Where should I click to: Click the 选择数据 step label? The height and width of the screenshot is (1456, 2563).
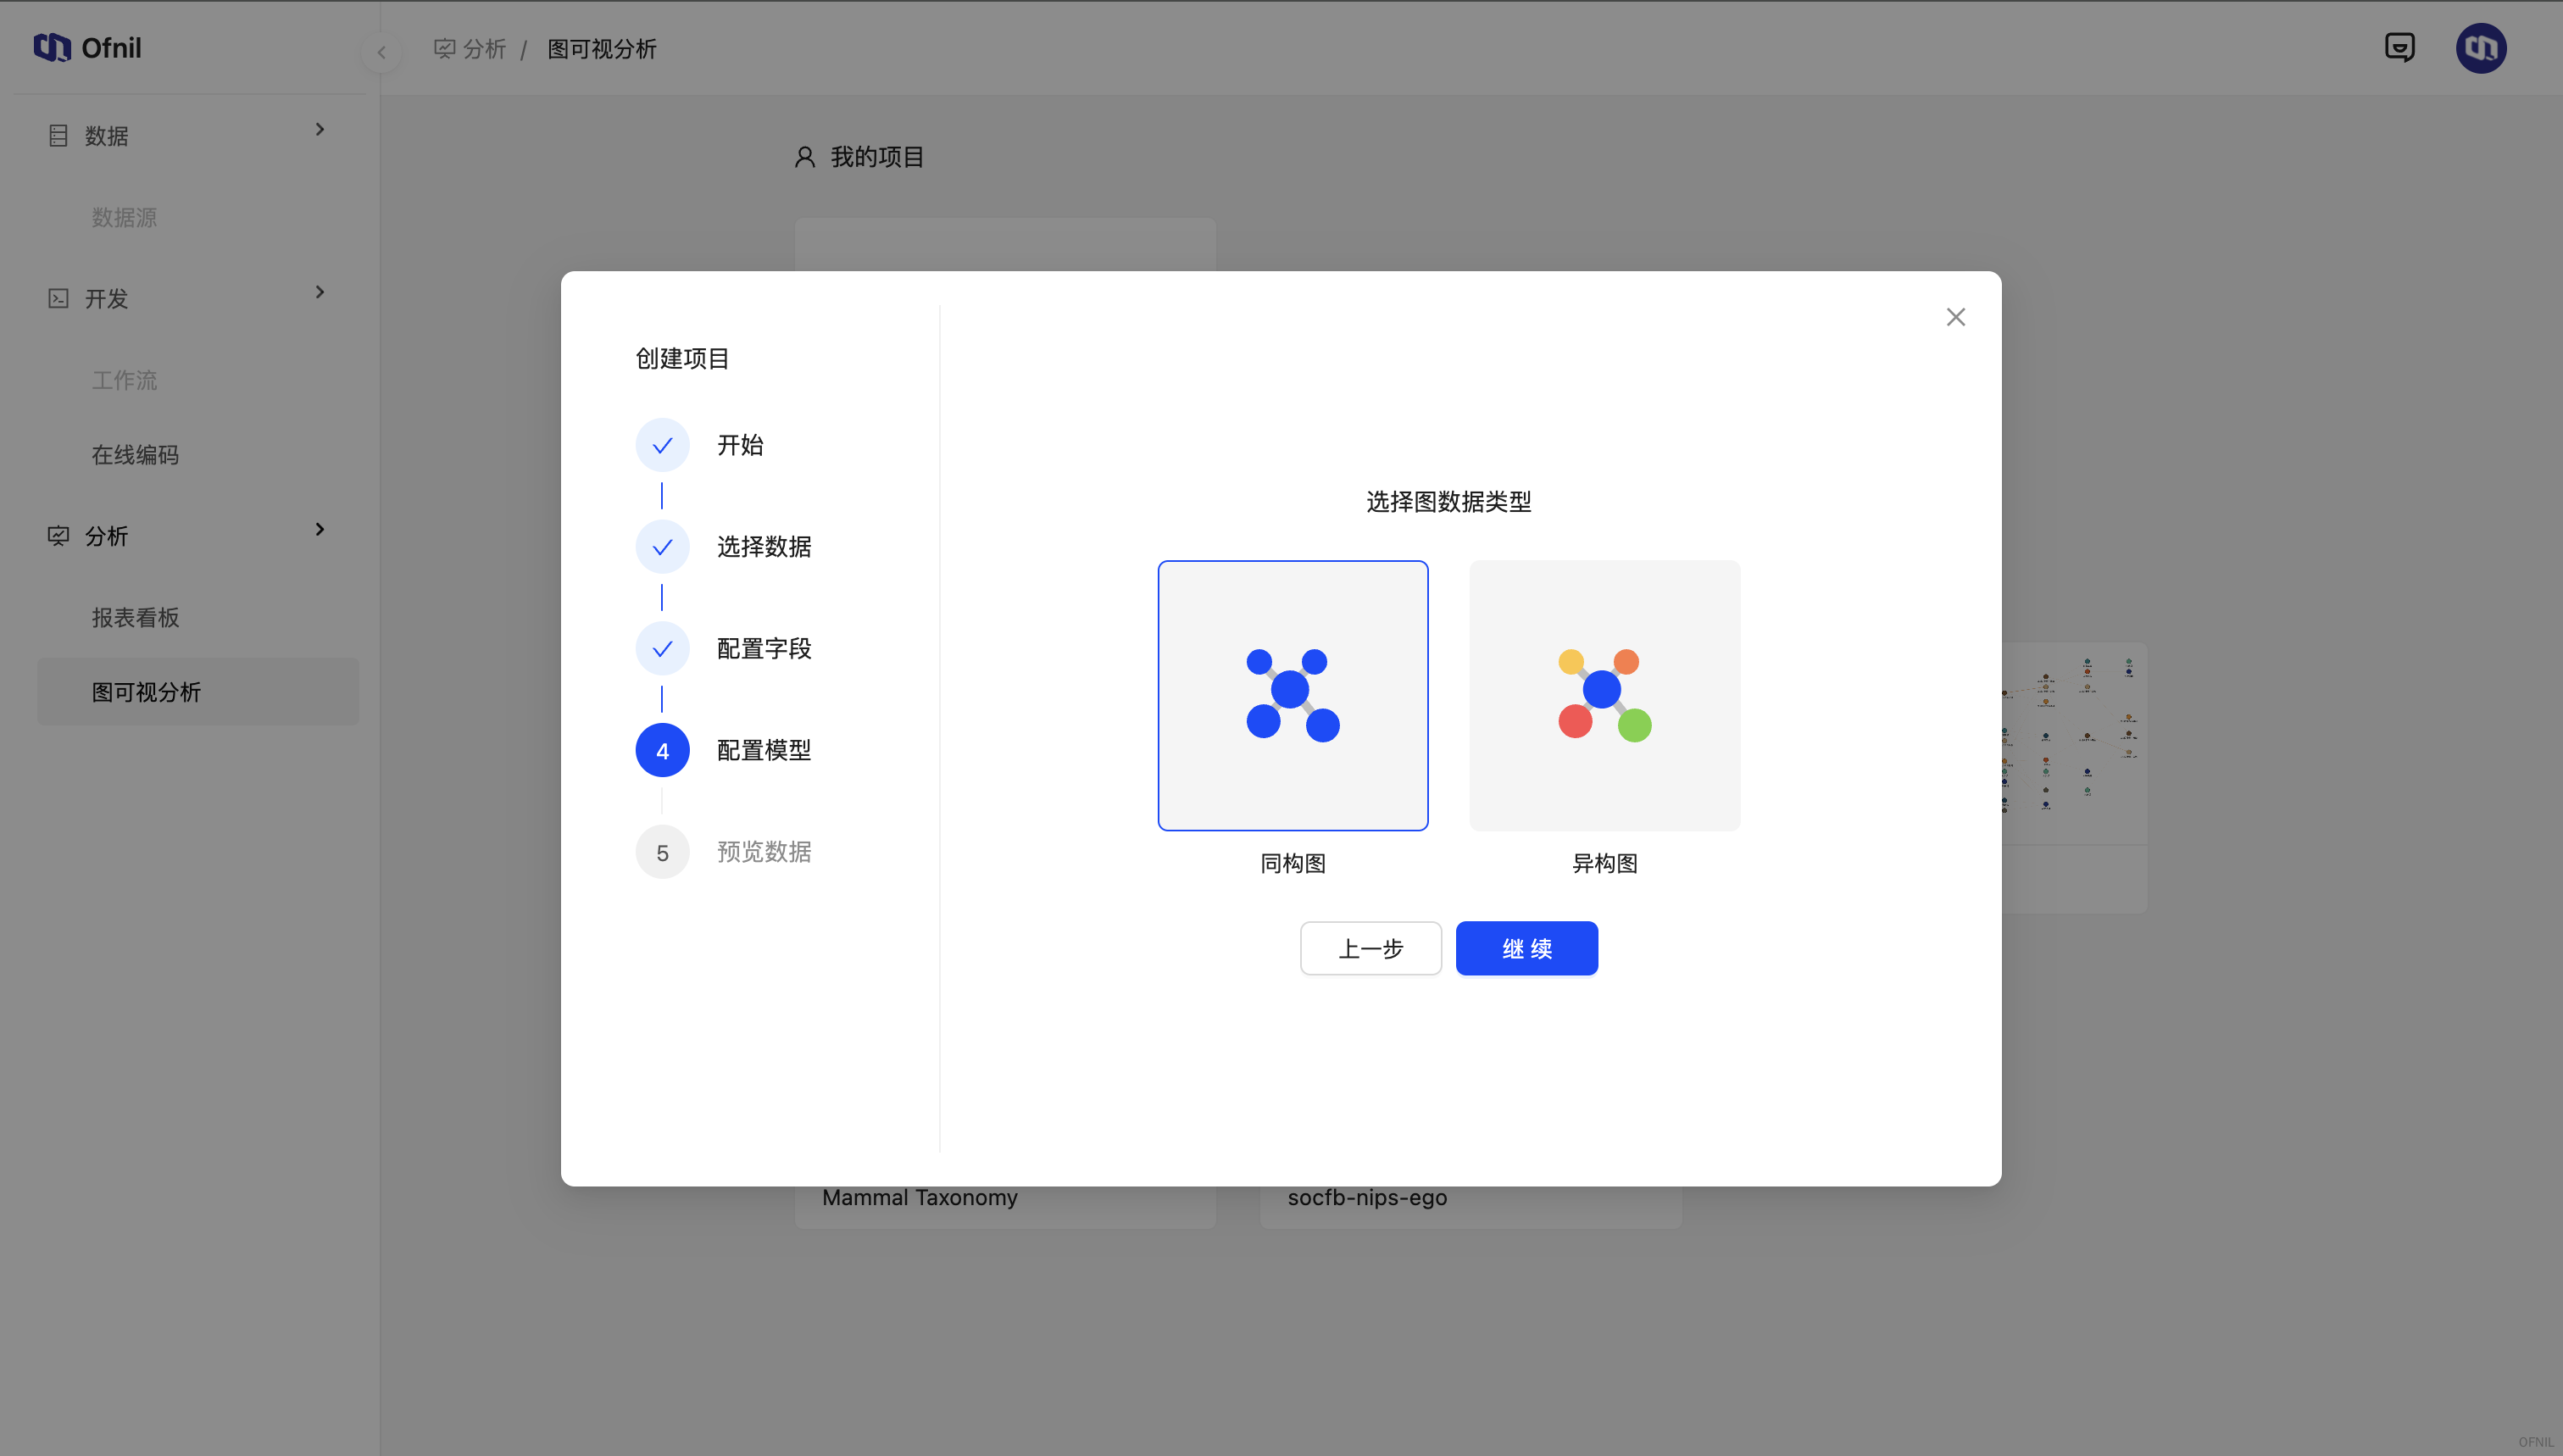tap(764, 547)
